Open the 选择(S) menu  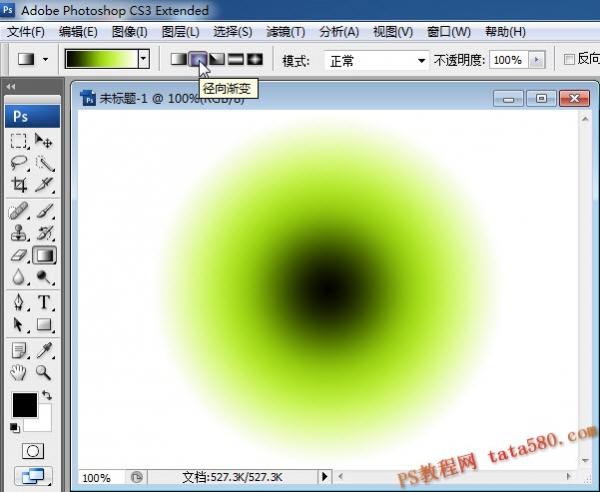click(233, 32)
